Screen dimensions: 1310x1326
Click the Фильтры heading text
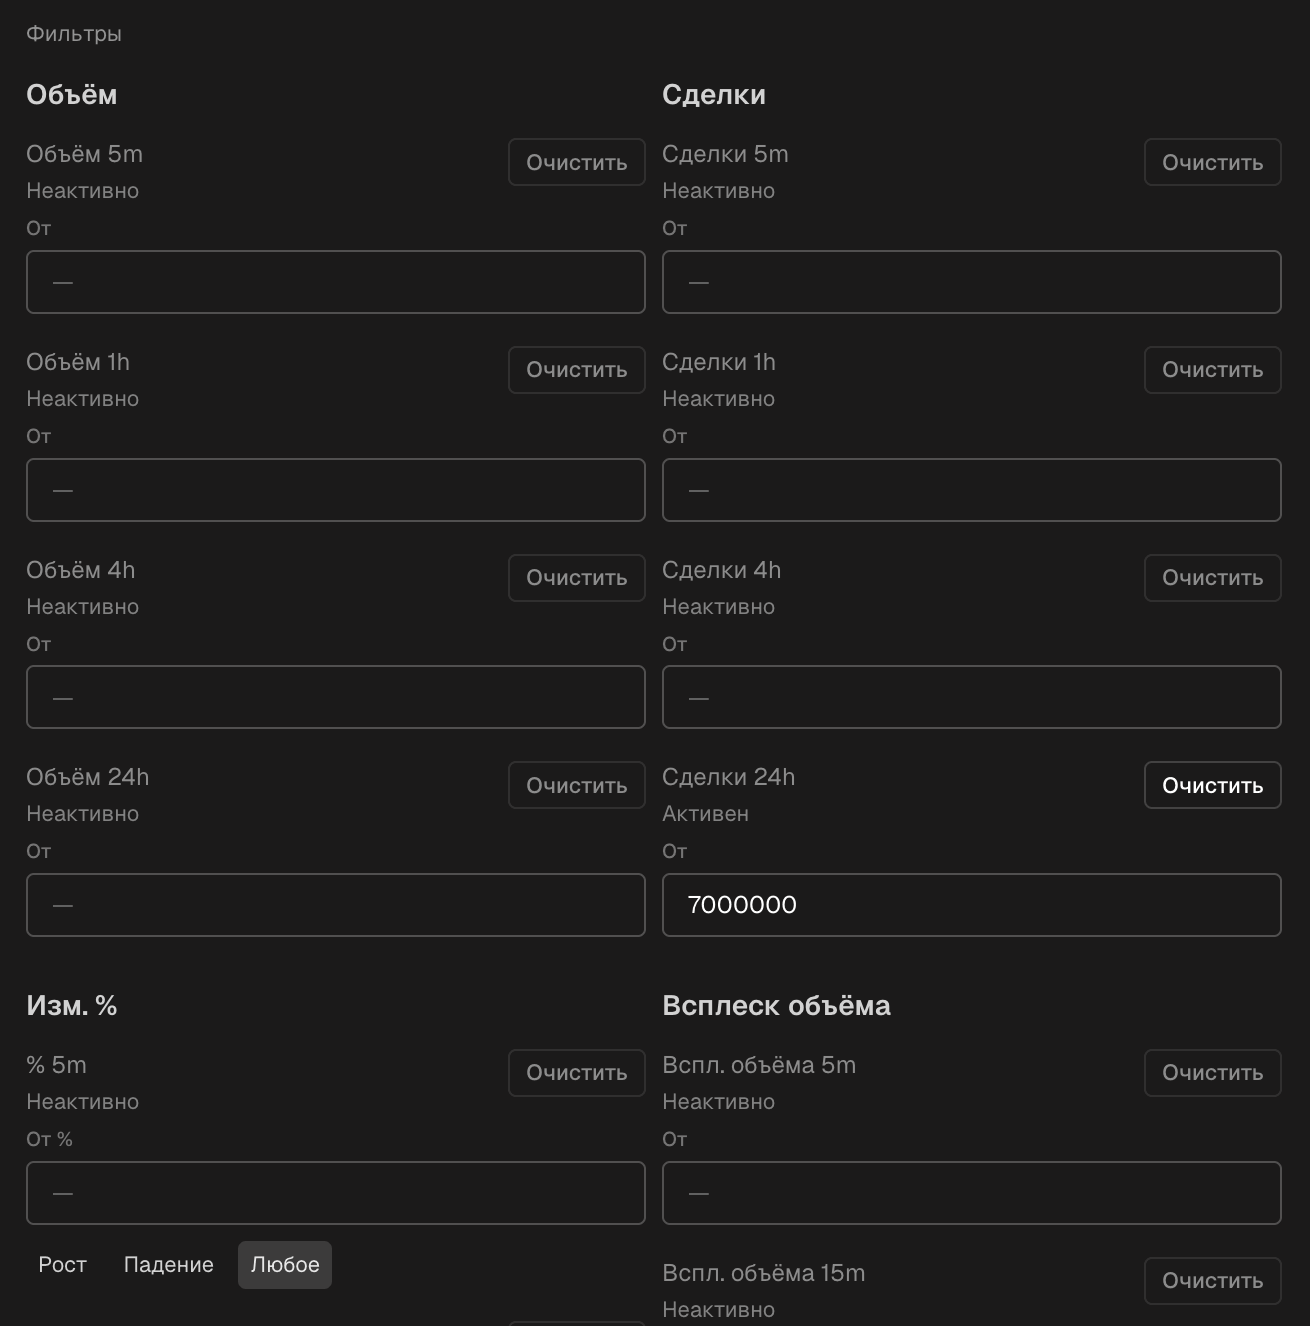[x=74, y=34]
